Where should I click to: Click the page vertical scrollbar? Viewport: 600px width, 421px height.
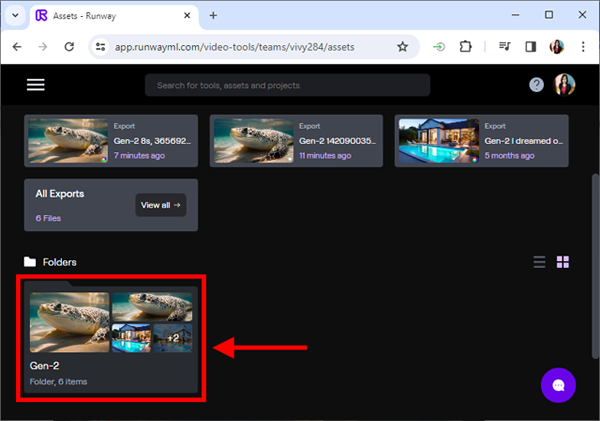[x=595, y=266]
